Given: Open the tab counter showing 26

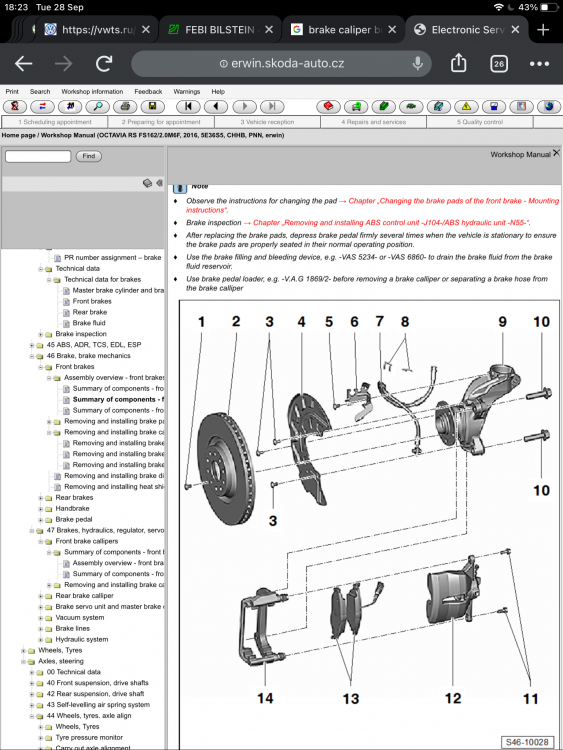Looking at the screenshot, I should tap(499, 64).
